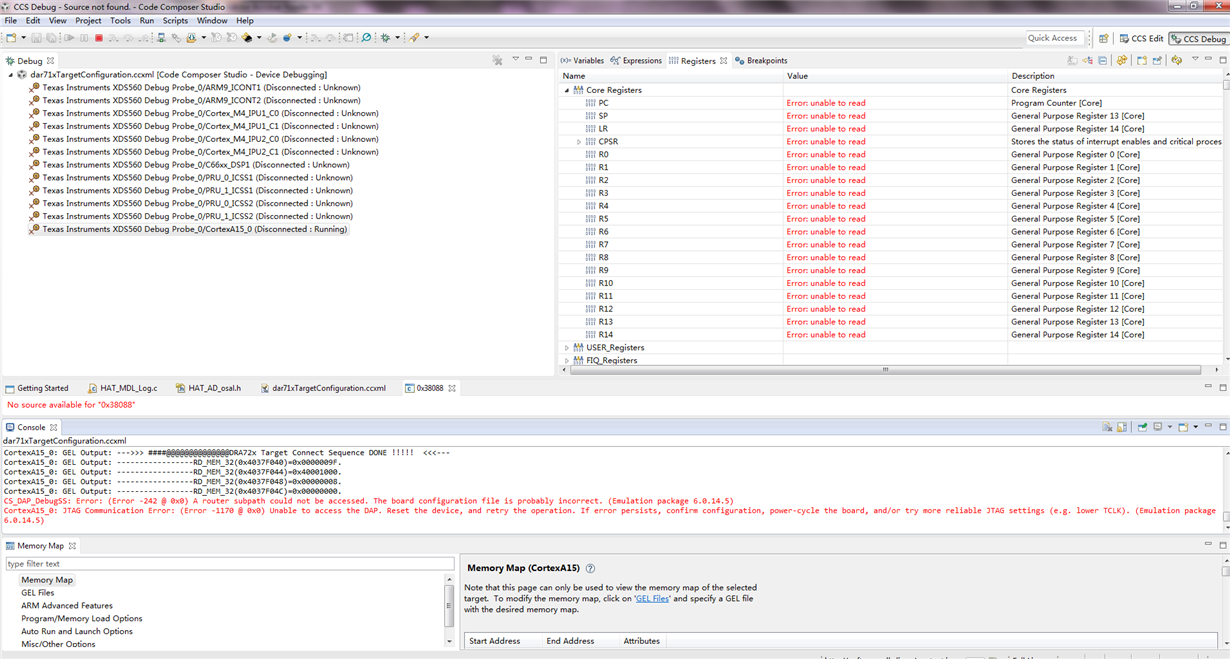Click the Open Perspective icon
The width and height of the screenshot is (1230, 659).
click(x=1104, y=38)
